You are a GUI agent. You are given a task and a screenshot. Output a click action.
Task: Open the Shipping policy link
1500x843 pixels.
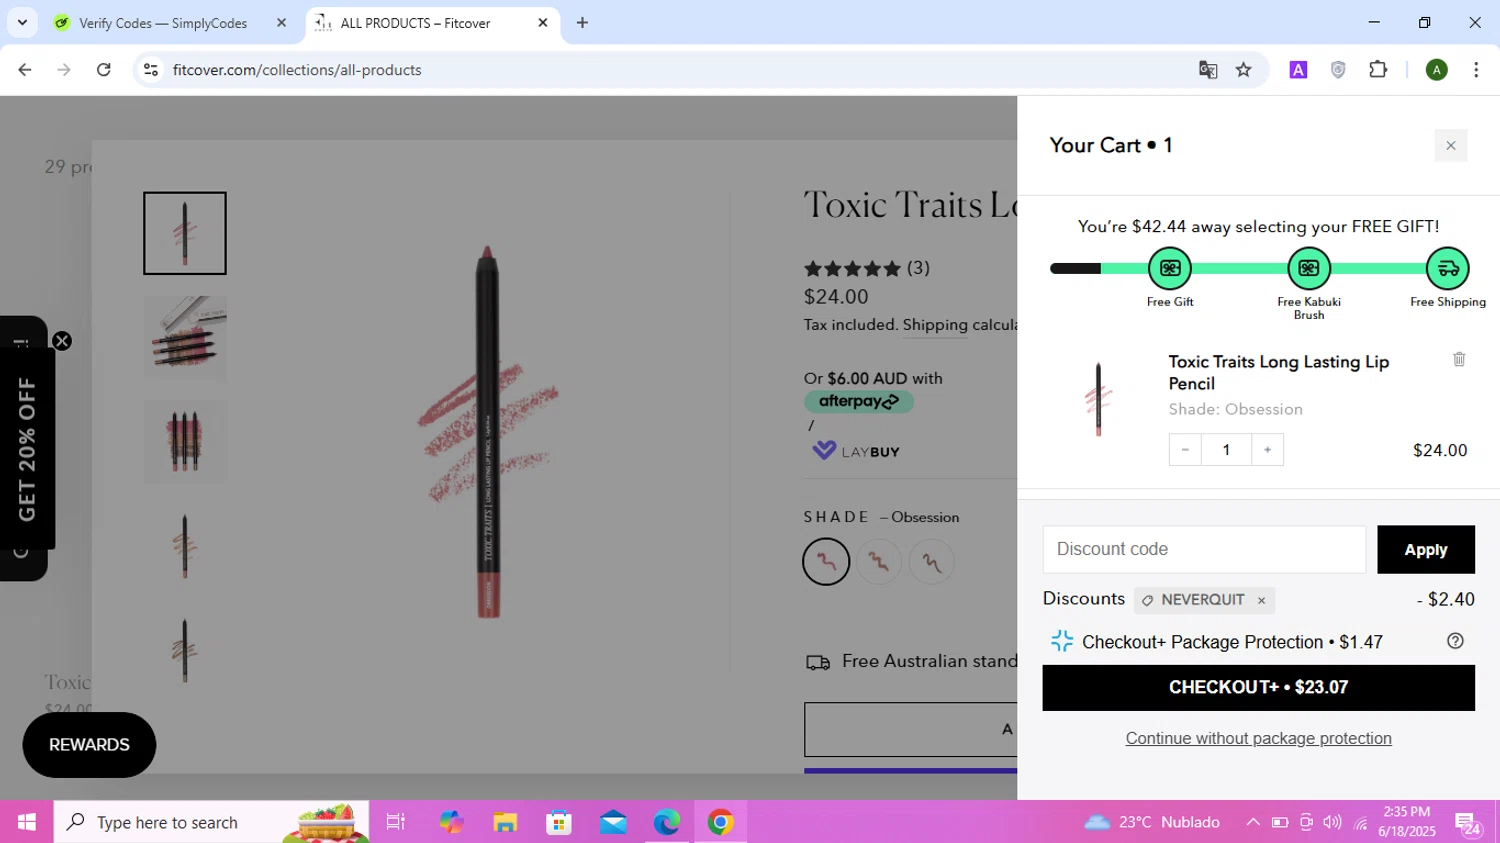tap(935, 325)
